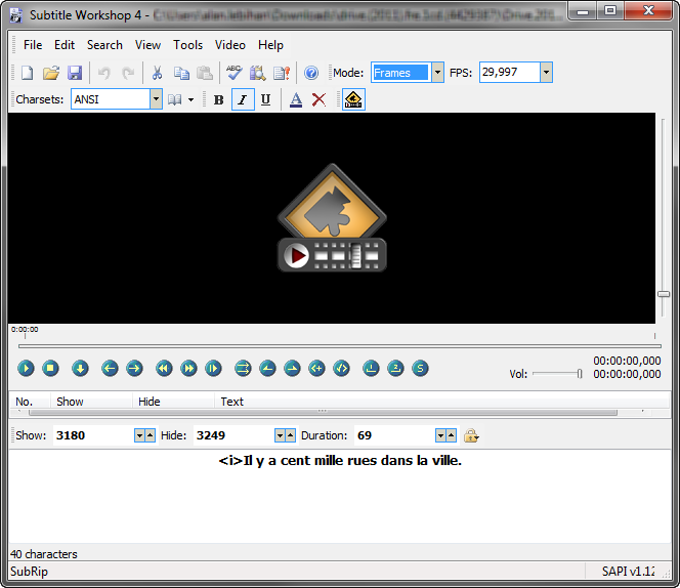Open the Search menu
680x588 pixels.
(105, 45)
